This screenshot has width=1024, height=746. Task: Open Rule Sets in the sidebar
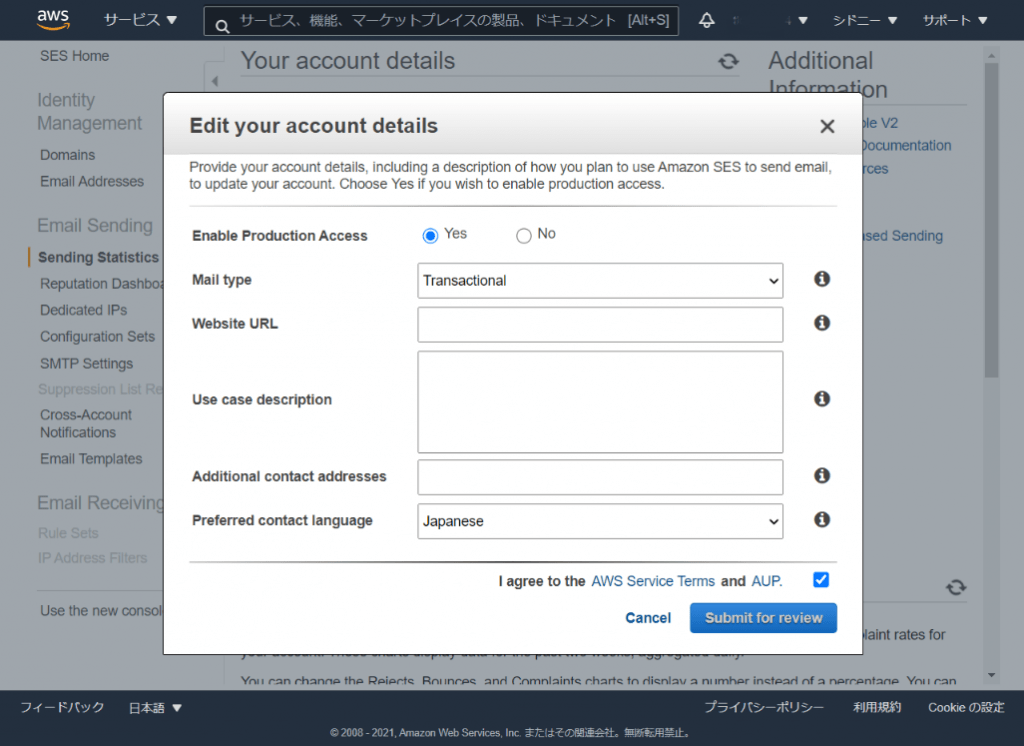pyautogui.click(x=68, y=533)
